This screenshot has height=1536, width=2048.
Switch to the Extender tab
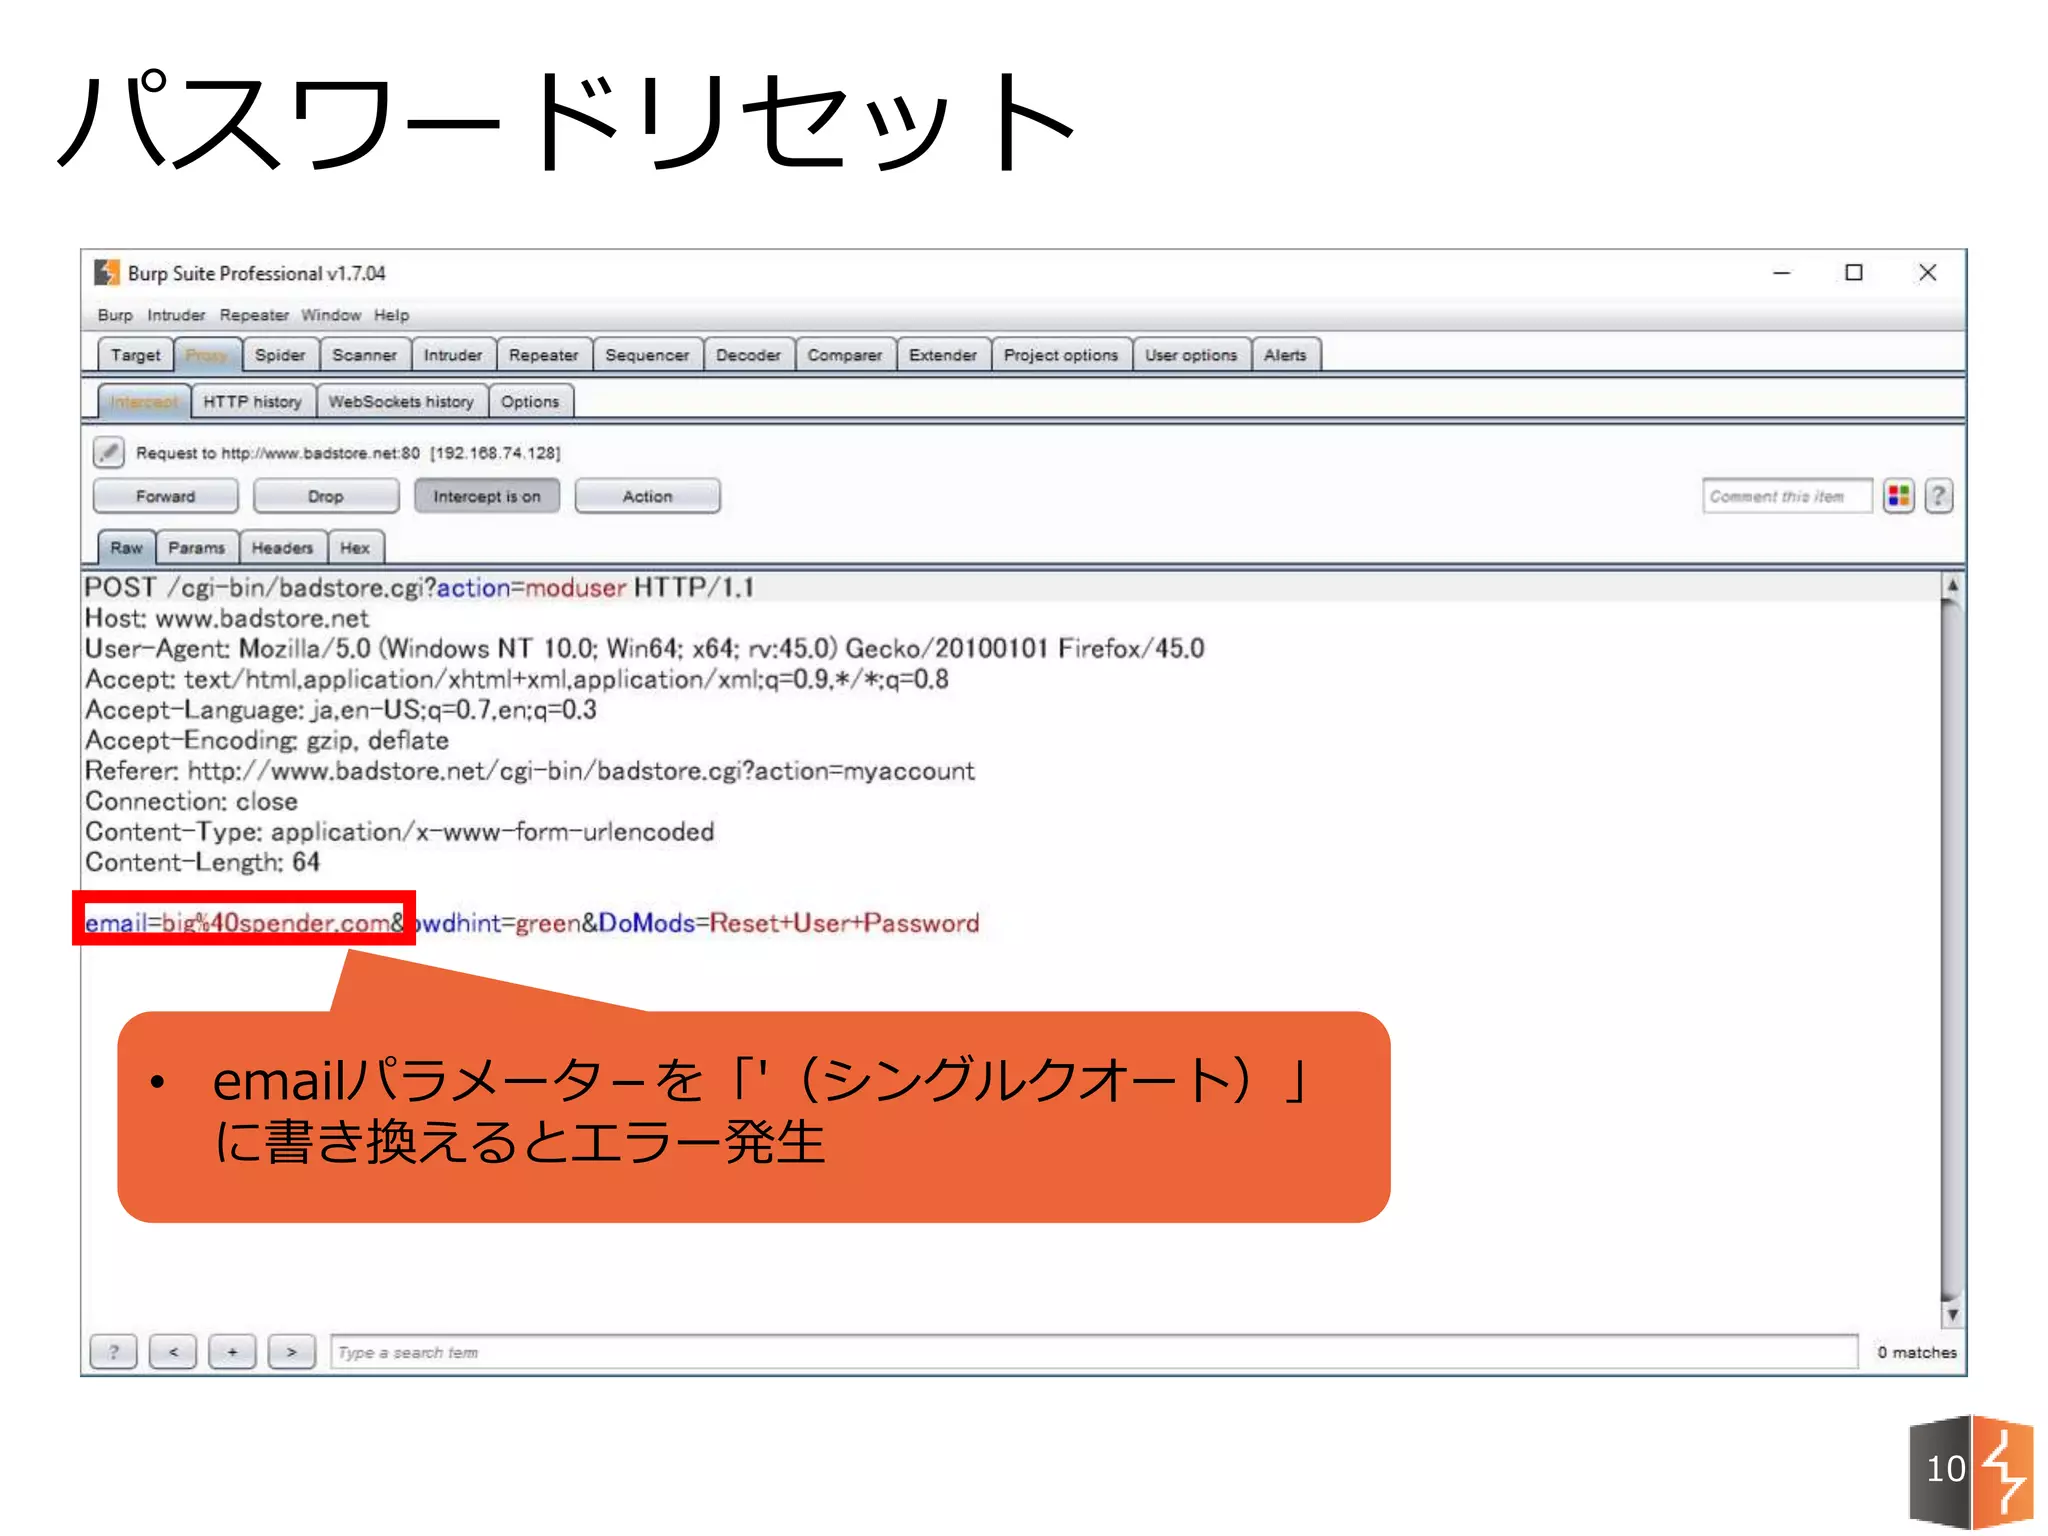(943, 355)
